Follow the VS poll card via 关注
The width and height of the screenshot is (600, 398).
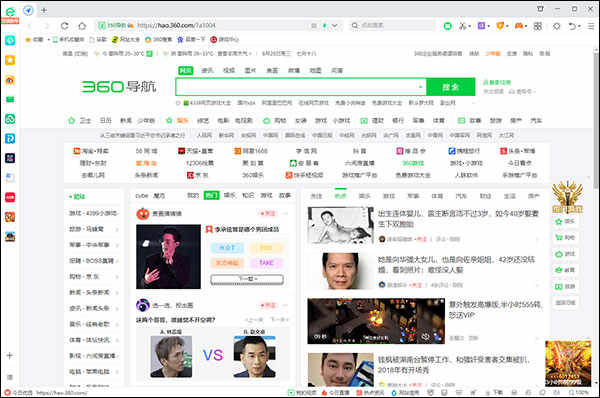[268, 305]
